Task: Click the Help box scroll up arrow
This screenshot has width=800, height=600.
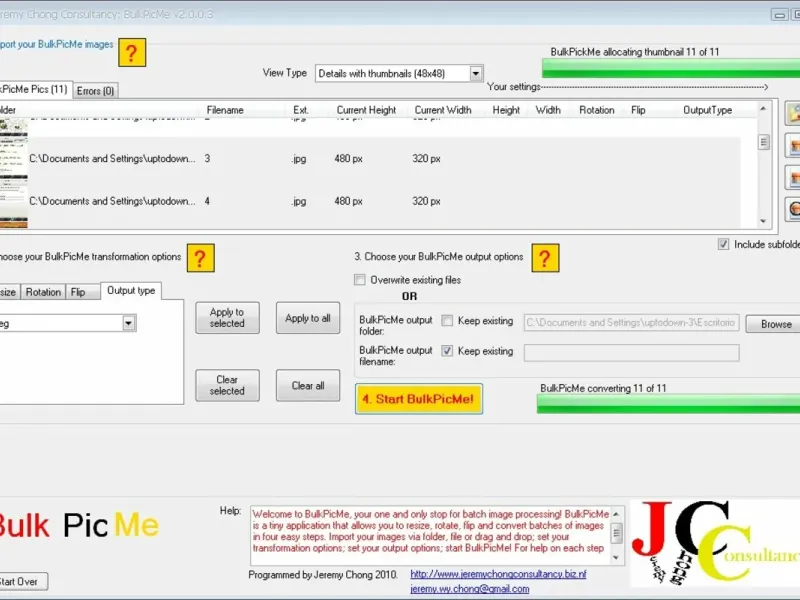Action: pyautogui.click(x=616, y=513)
